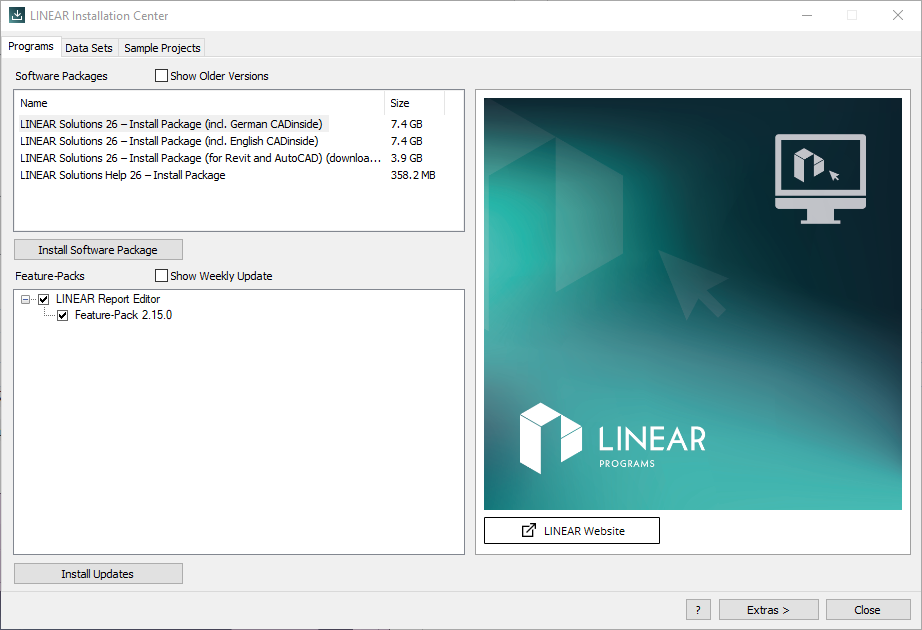The image size is (922, 630).
Task: Click the LINEAR Installation Center title bar icon
Action: pyautogui.click(x=16, y=15)
